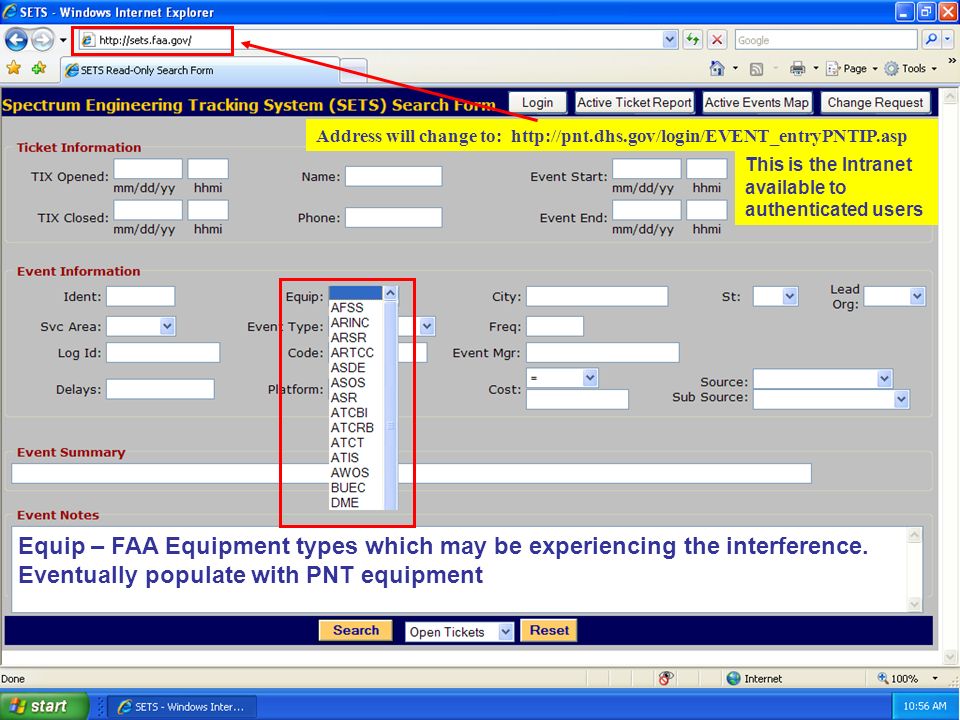Click the Google search box
960x720 pixels.
click(826, 40)
